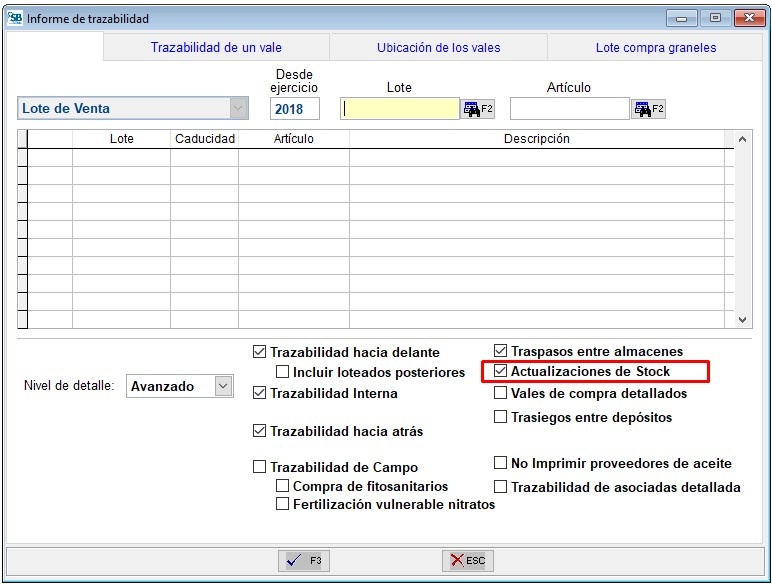Uncheck Trazabilidad hacia atrás

click(x=259, y=431)
